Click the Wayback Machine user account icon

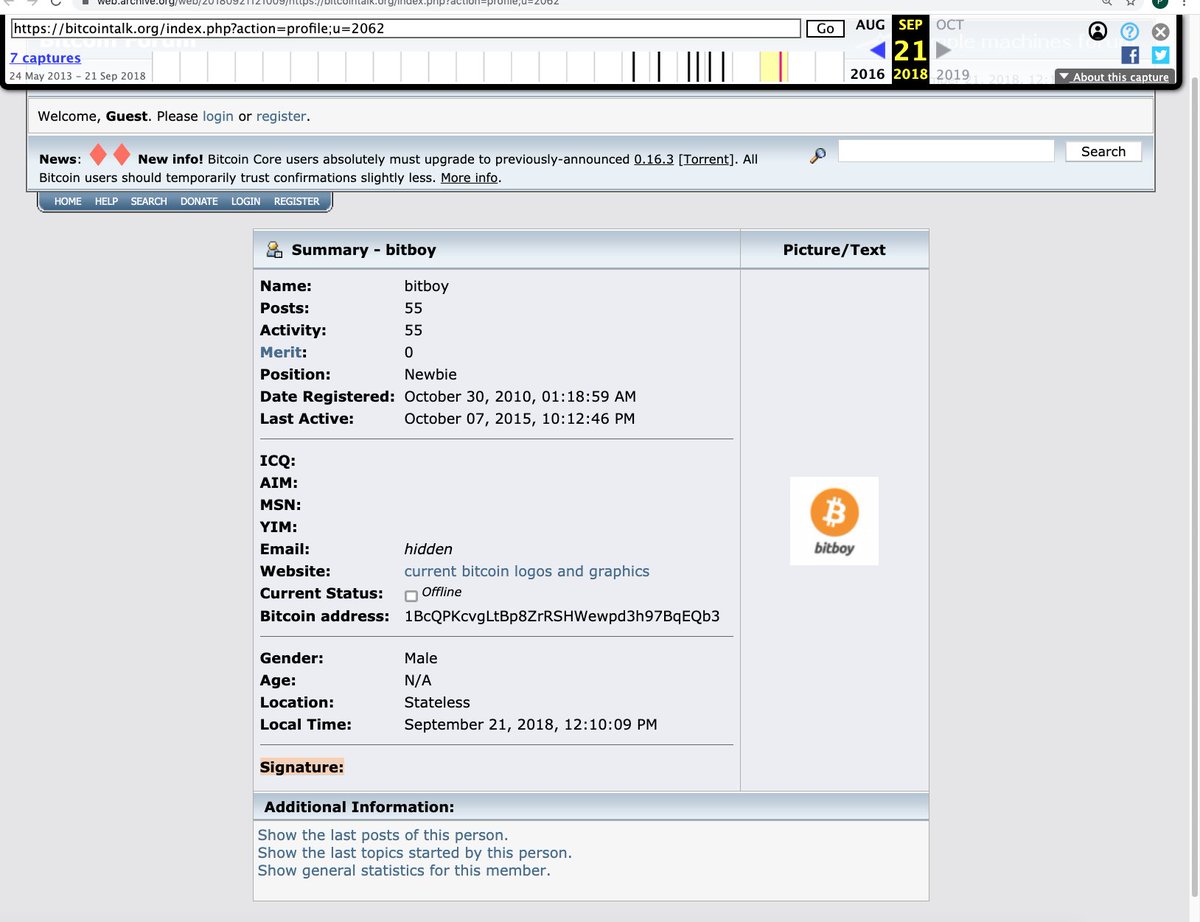1098,31
